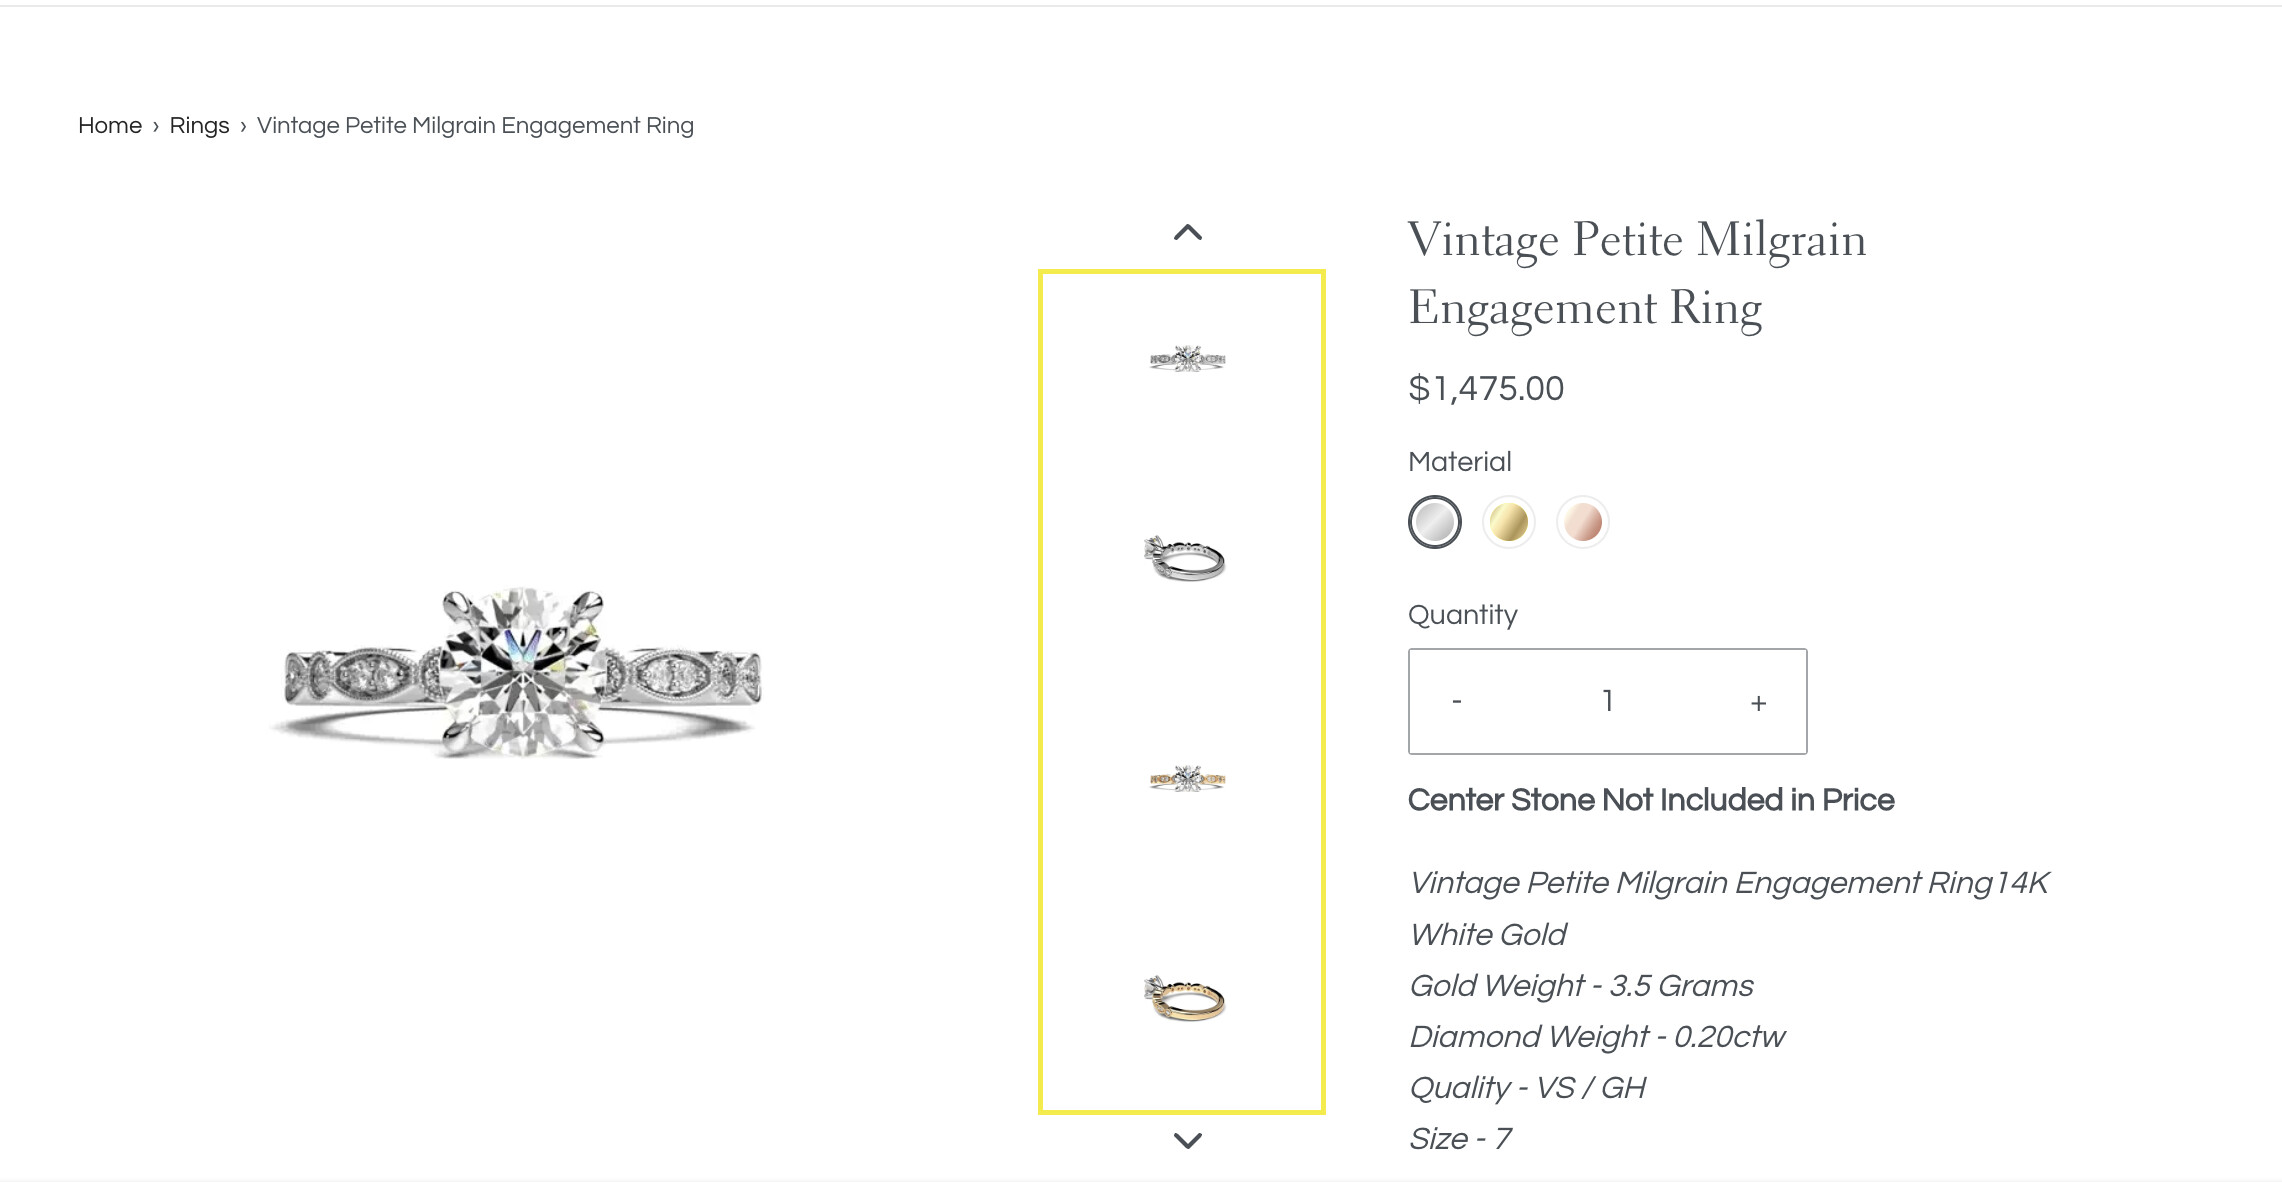Decrease quantity with the minus button
The height and width of the screenshot is (1182, 2282).
pos(1457,702)
